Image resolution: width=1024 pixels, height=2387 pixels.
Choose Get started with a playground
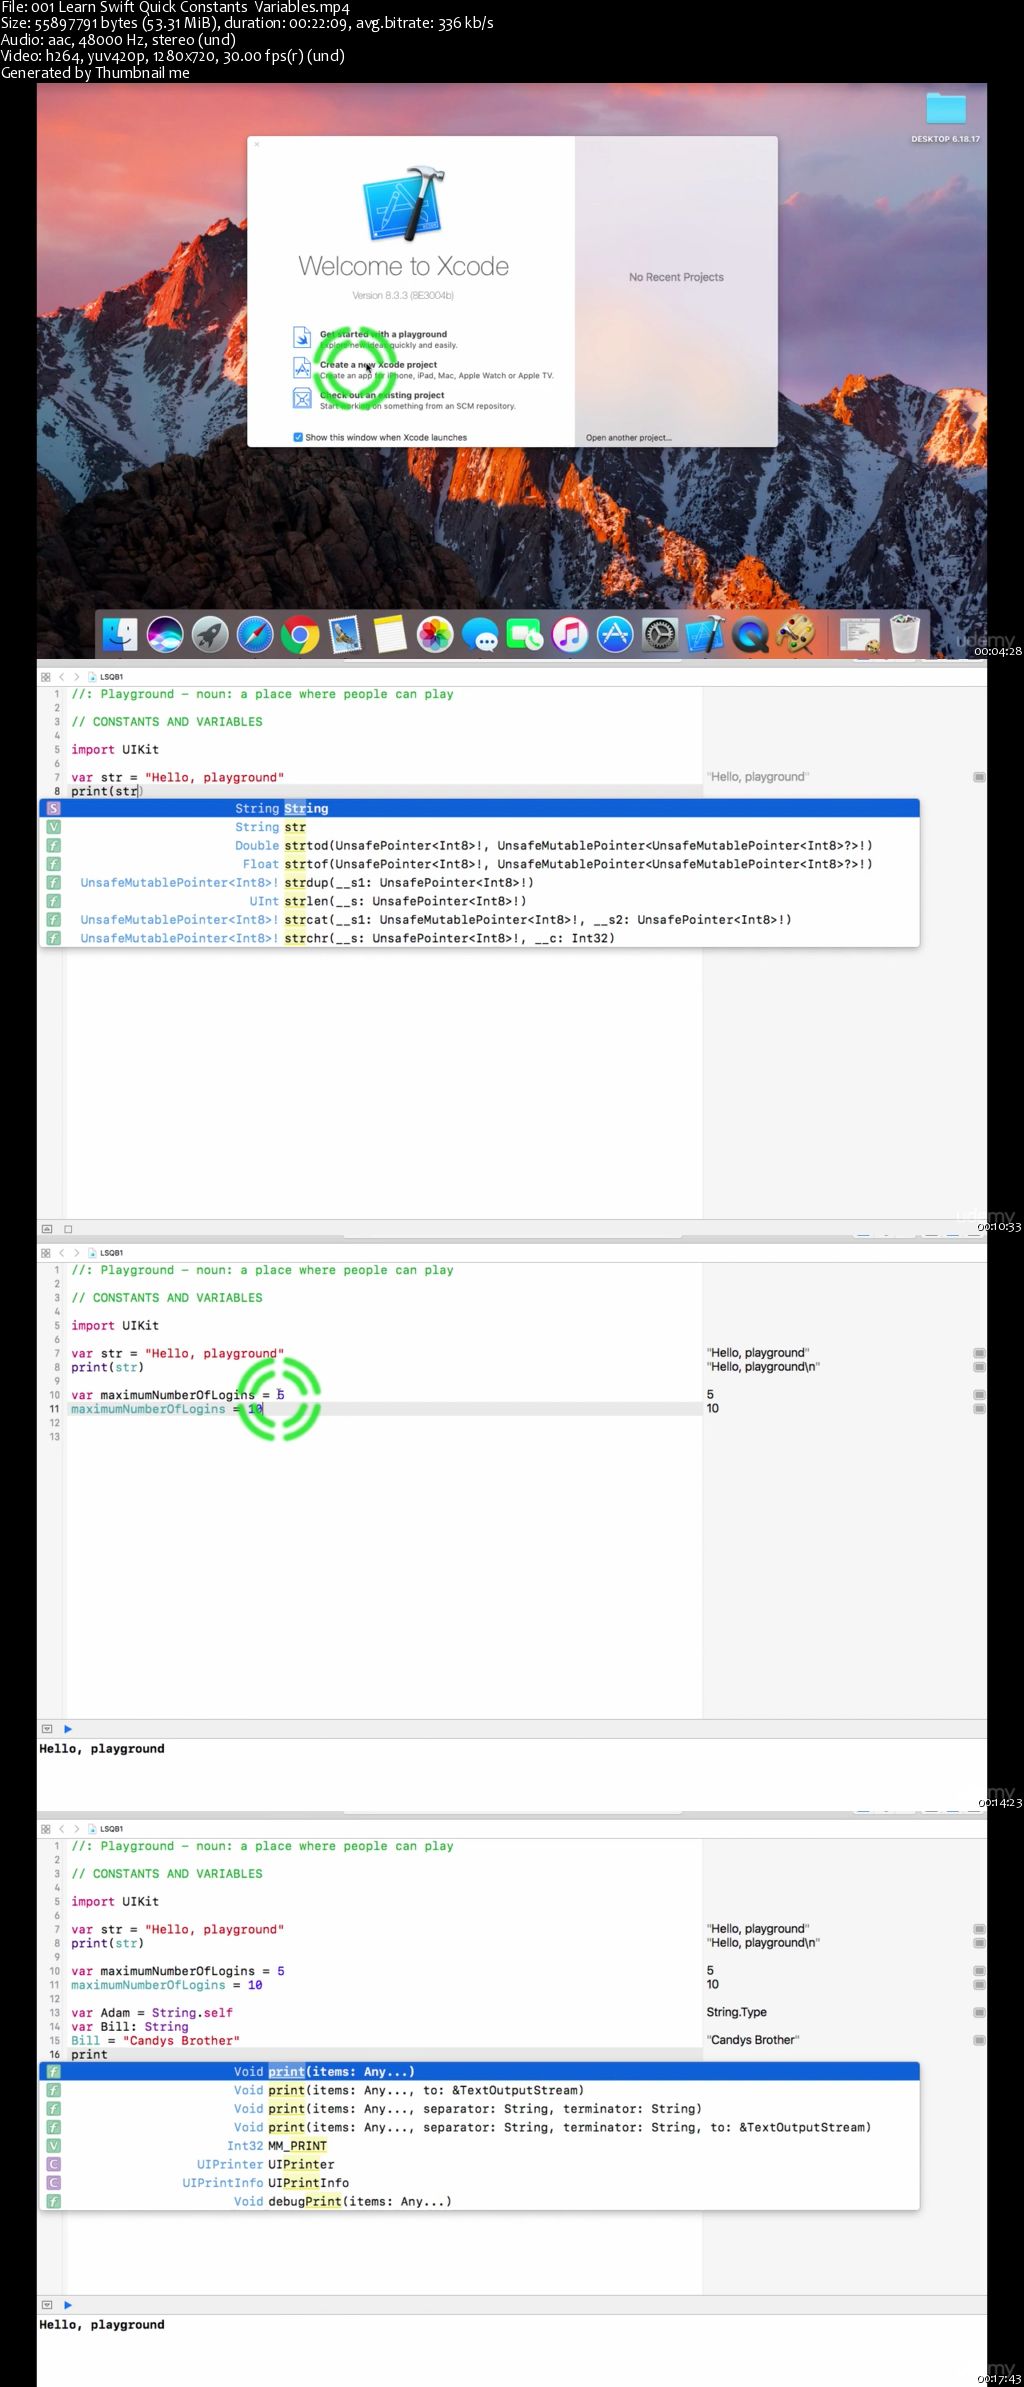pos(383,334)
